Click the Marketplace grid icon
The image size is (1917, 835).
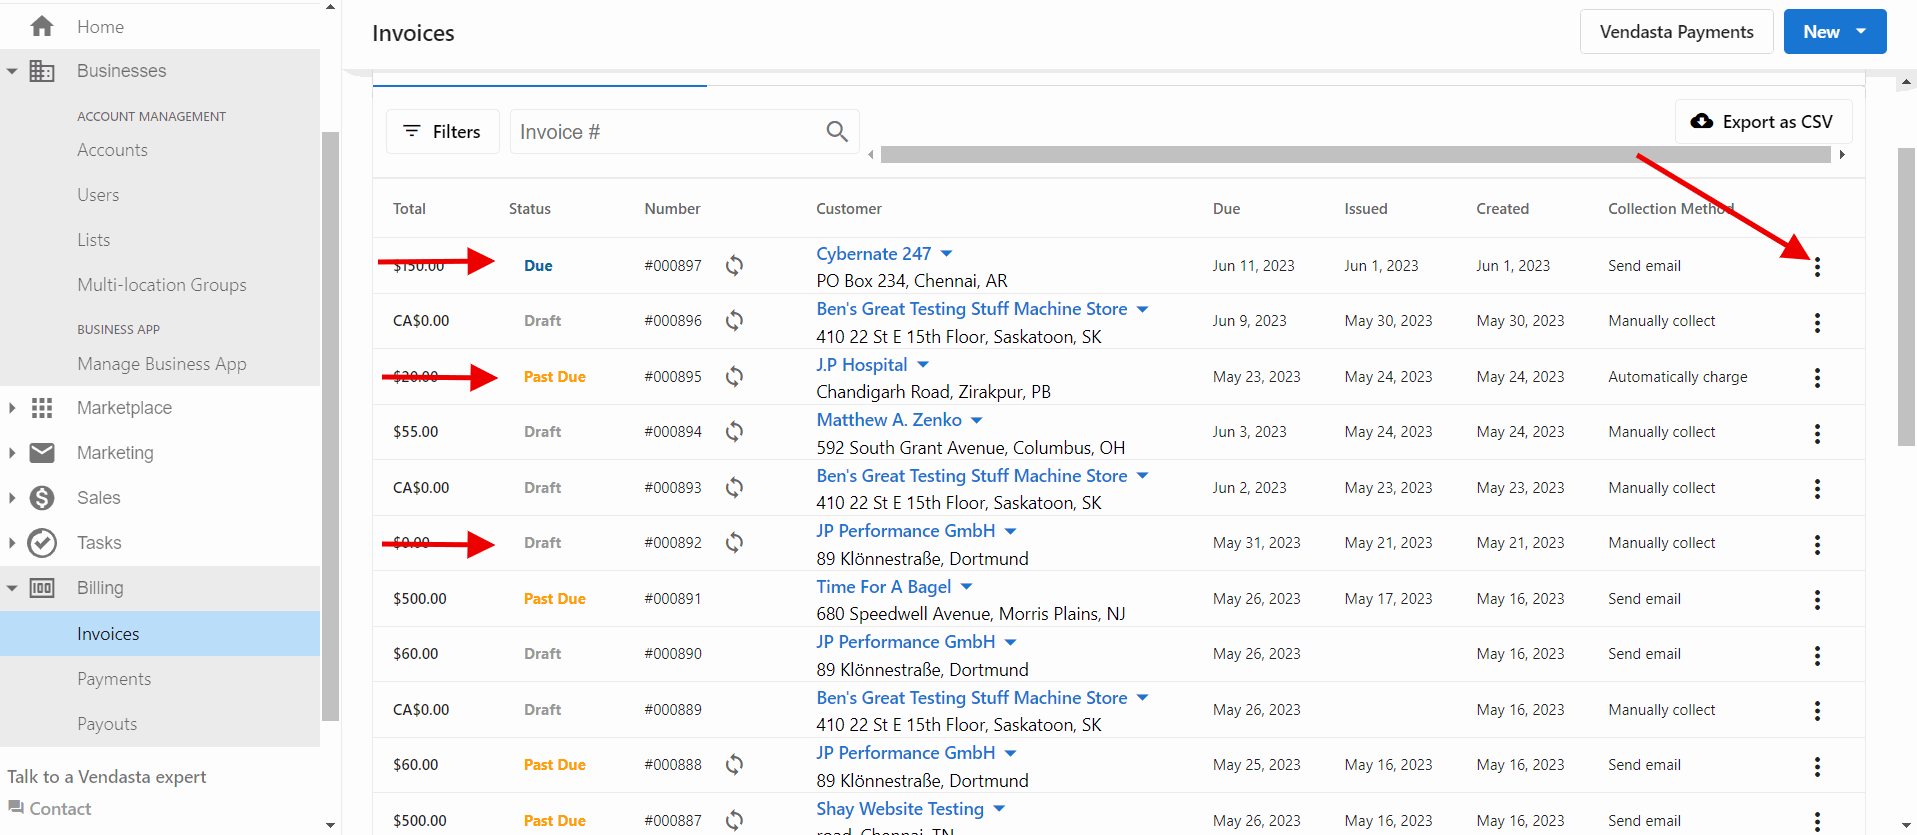[42, 408]
